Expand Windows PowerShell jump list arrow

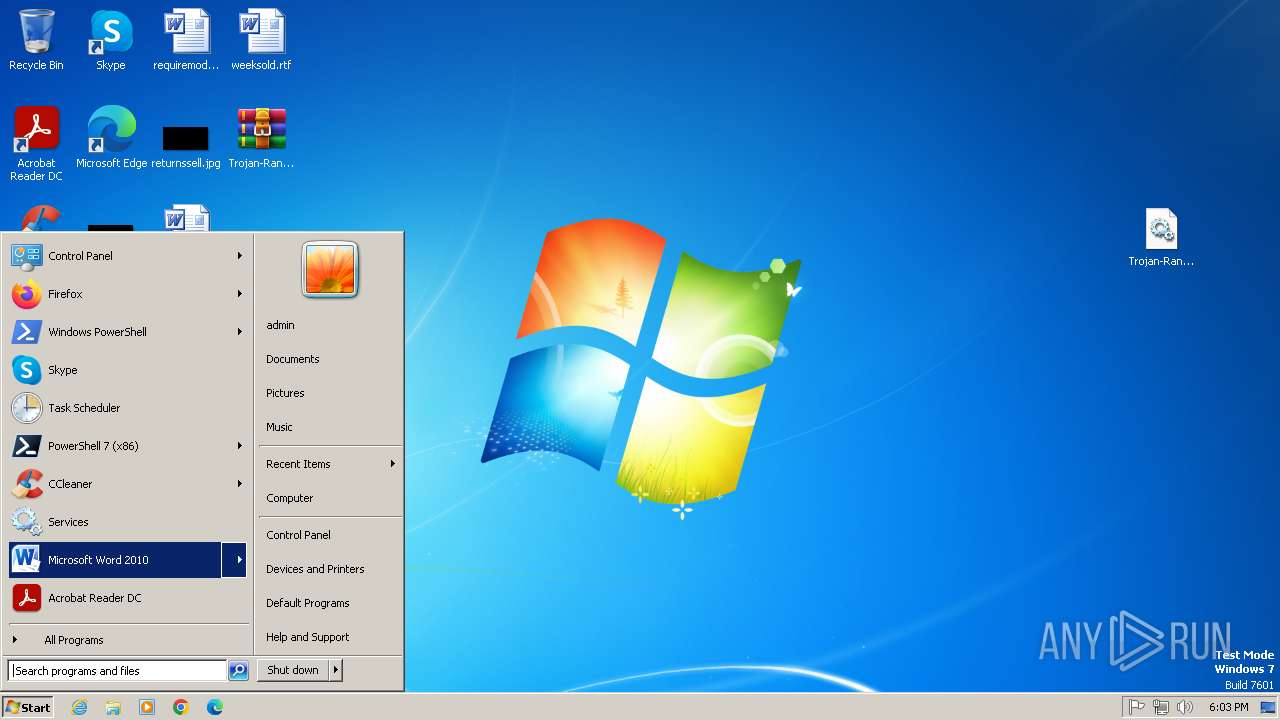coord(239,332)
